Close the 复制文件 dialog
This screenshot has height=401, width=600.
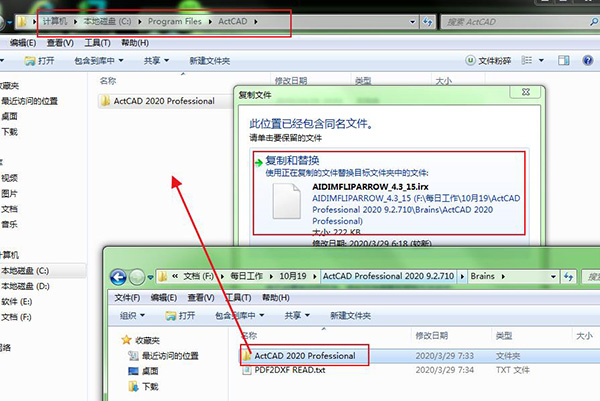526,92
